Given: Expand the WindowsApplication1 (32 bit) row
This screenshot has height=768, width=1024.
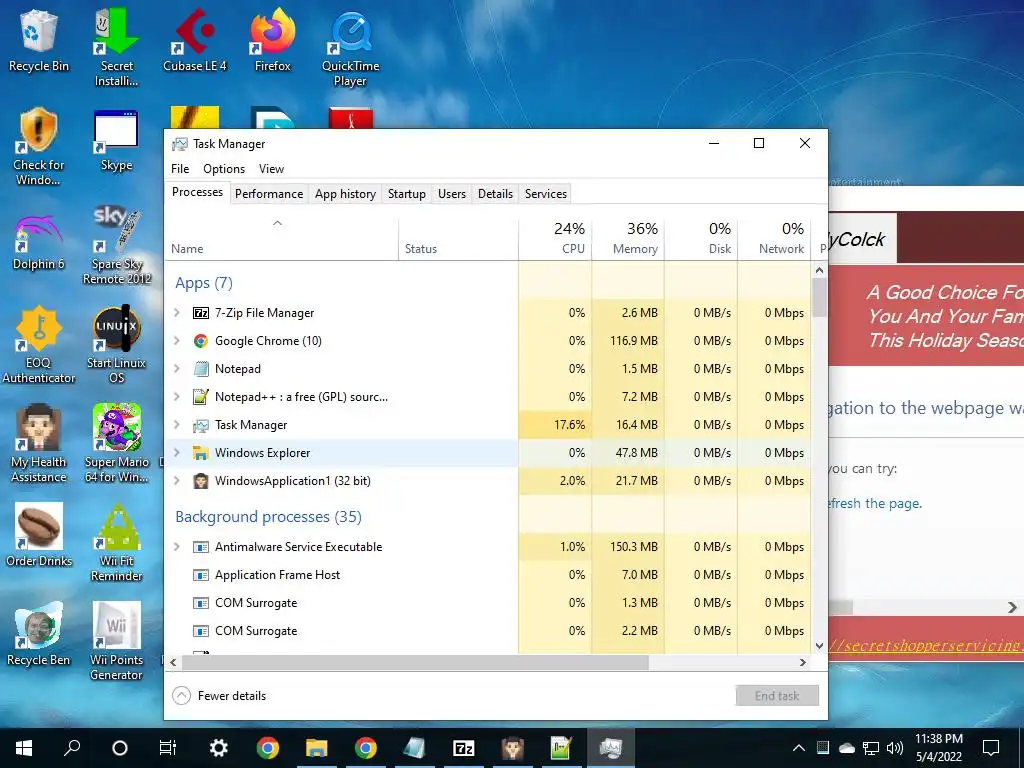Looking at the screenshot, I should pos(176,481).
